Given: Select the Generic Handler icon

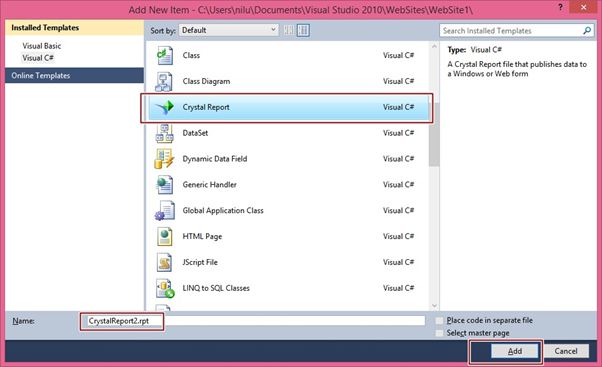Looking at the screenshot, I should click(164, 185).
